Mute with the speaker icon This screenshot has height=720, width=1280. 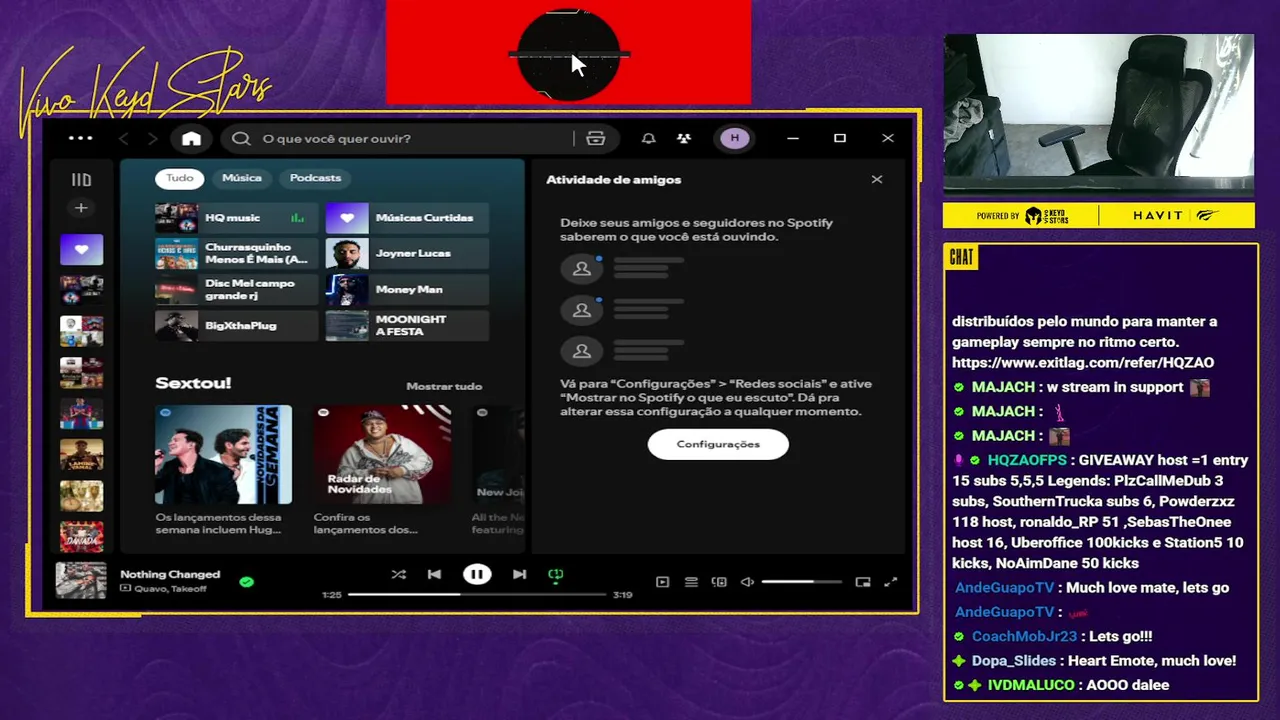pyautogui.click(x=747, y=582)
